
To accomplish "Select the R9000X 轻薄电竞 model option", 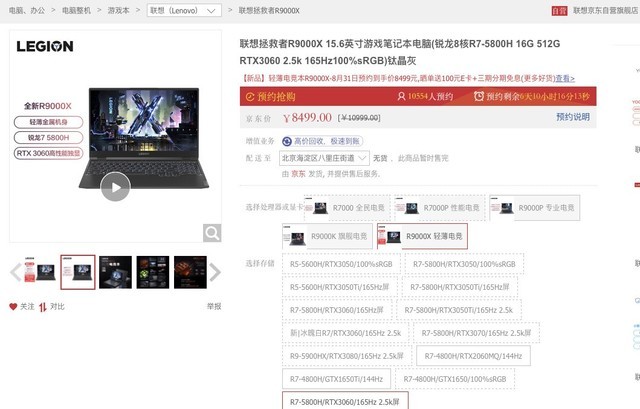I will pos(422,236).
